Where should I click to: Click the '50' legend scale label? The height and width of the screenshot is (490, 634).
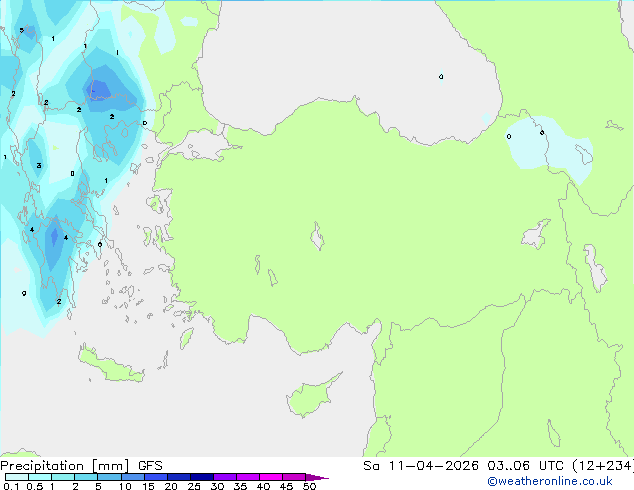[x=309, y=486]
